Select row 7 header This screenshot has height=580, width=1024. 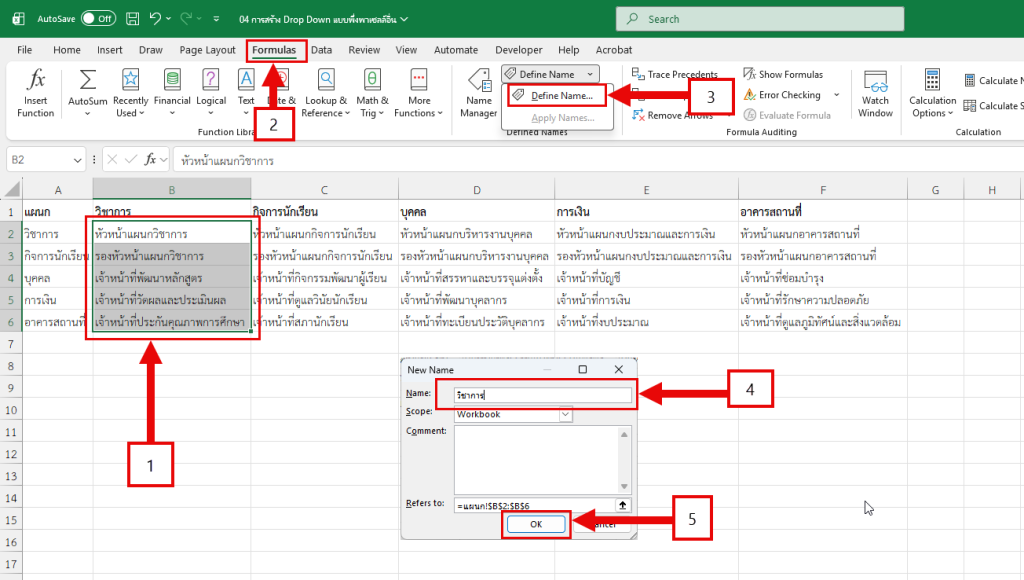(x=11, y=344)
